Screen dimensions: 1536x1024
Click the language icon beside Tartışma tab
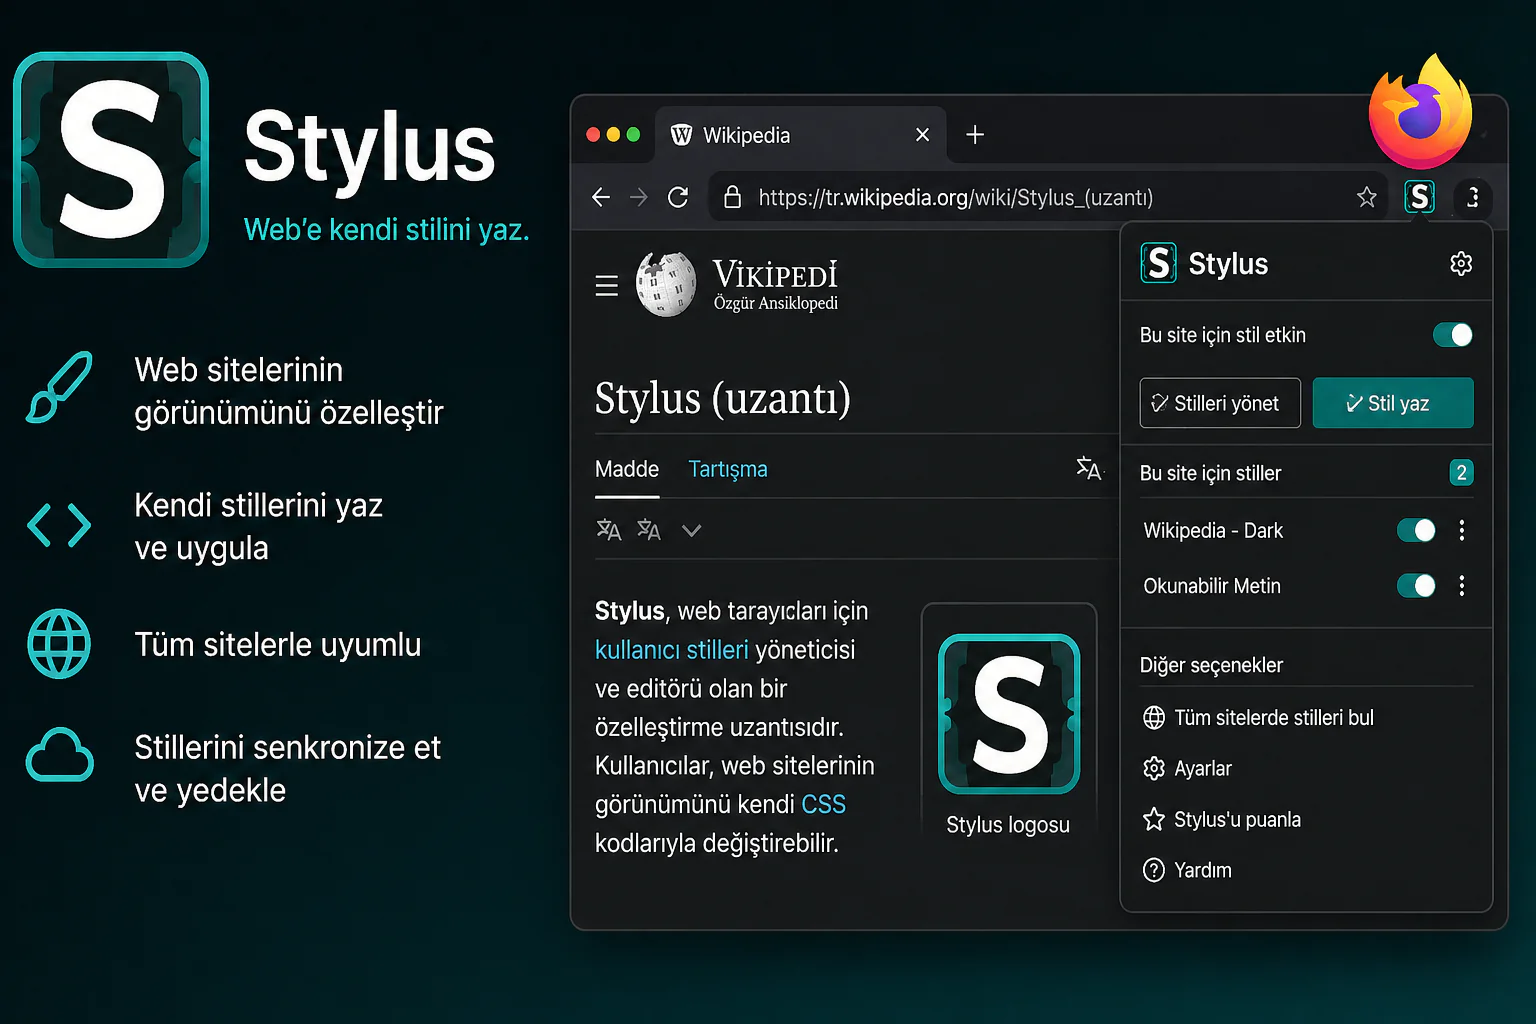click(1089, 468)
